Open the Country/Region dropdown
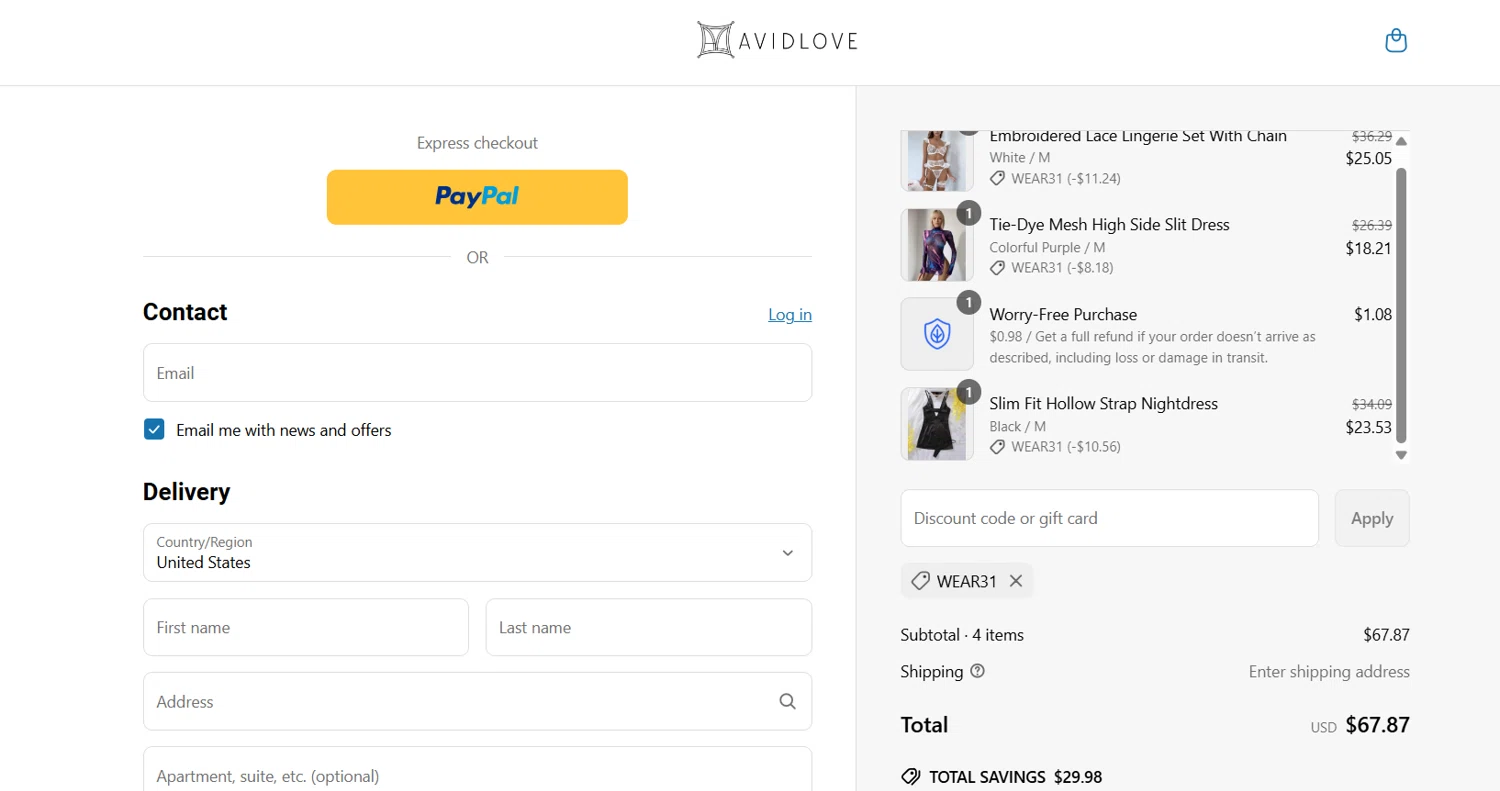 coord(477,552)
